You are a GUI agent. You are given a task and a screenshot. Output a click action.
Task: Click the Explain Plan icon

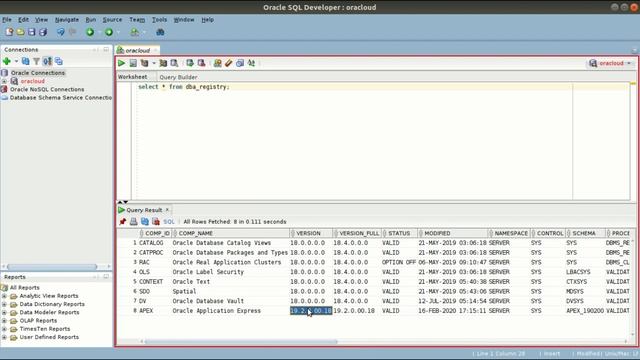point(144,63)
